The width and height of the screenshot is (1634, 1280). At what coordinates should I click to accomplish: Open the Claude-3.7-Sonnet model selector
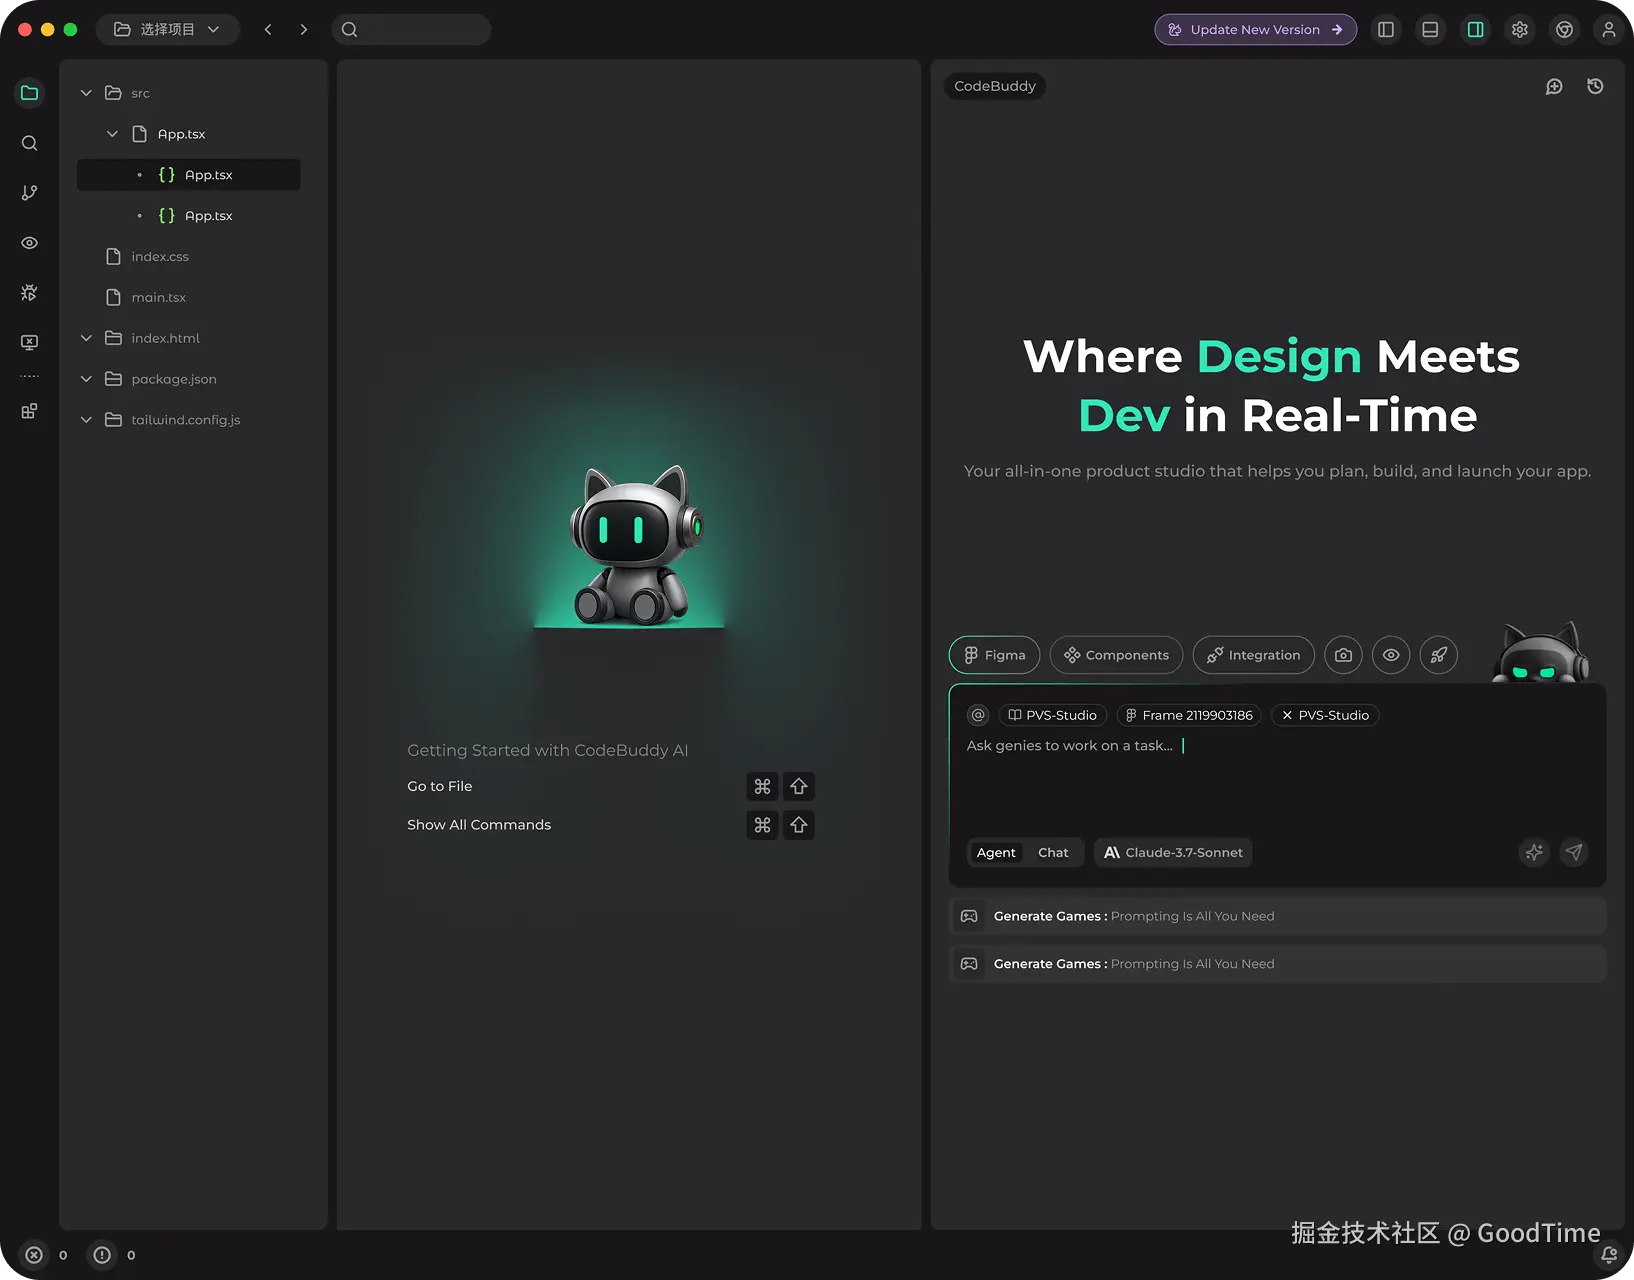[x=1173, y=852]
